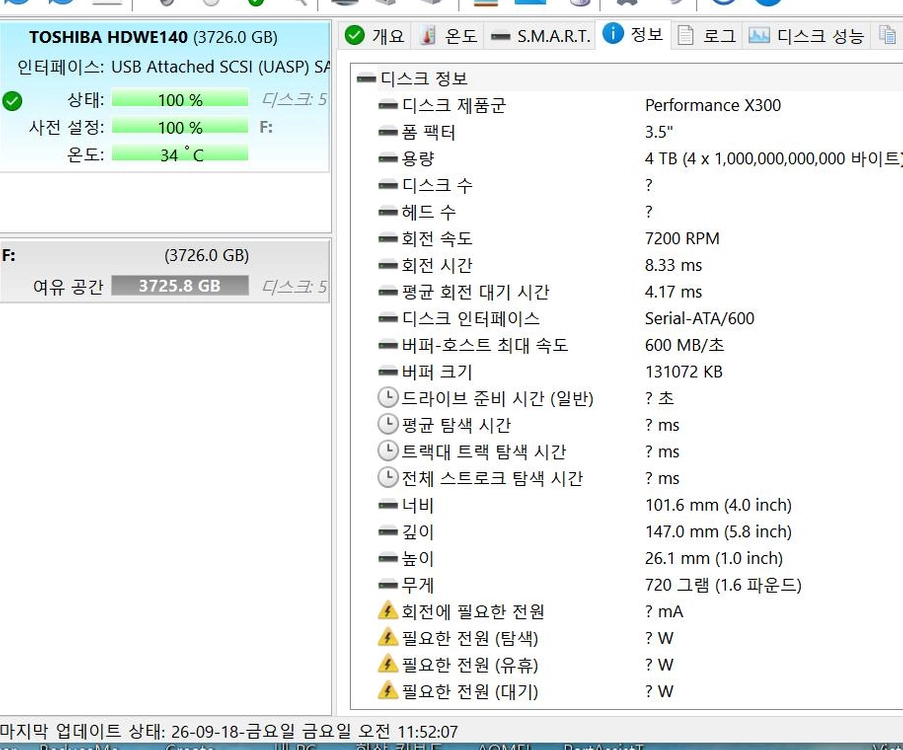Open the 디스크 성능 performance tab
The width and height of the screenshot is (903, 750).
(x=806, y=36)
